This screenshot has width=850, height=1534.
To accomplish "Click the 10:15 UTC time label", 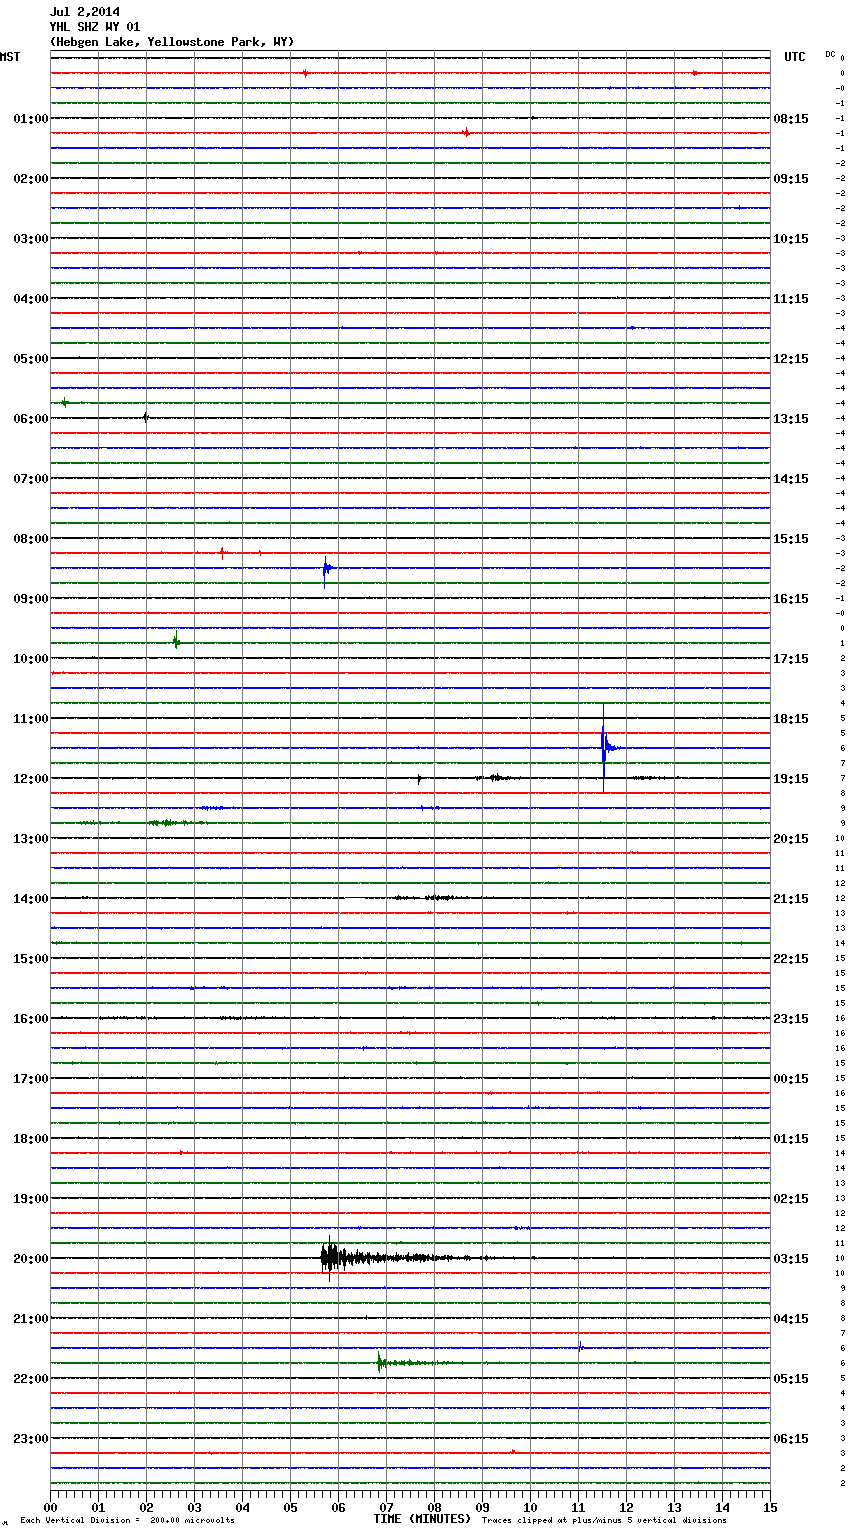I will click(791, 238).
